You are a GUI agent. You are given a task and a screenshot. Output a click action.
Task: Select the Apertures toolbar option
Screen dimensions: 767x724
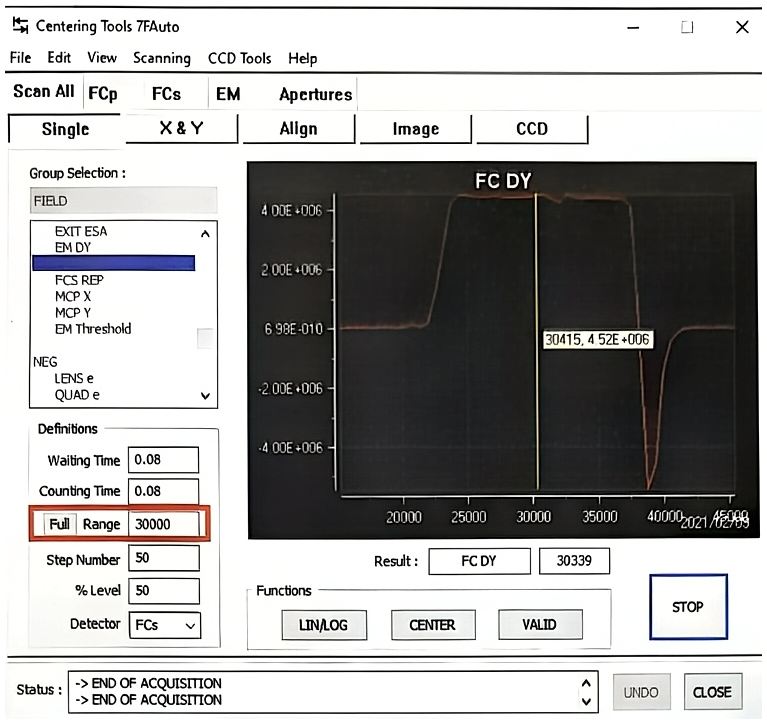coord(316,94)
